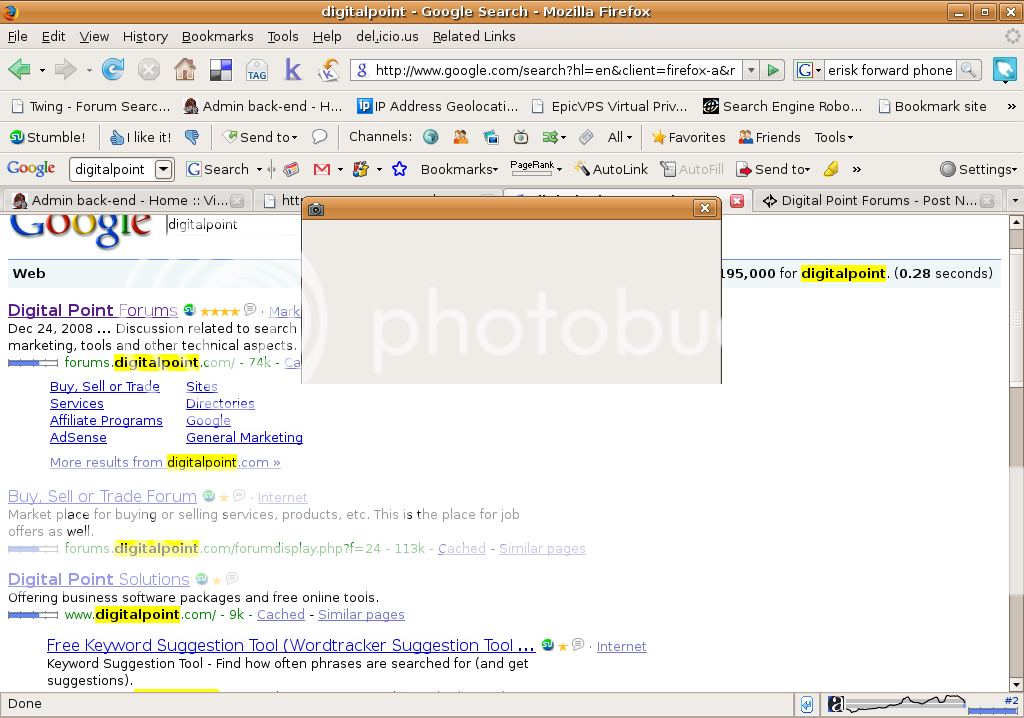The height and width of the screenshot is (718, 1024).
Task: Open Gmail from the Google toolbar
Action: tap(322, 169)
